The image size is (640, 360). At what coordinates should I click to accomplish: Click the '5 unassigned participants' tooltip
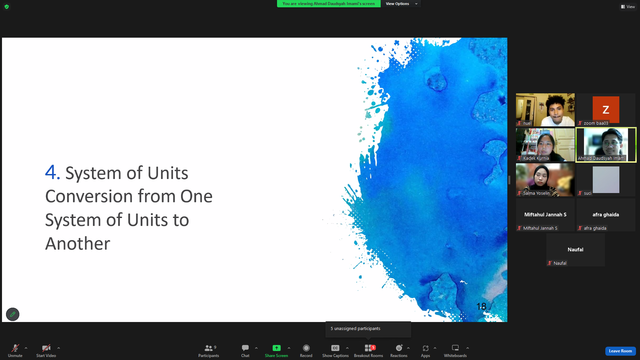click(368, 329)
